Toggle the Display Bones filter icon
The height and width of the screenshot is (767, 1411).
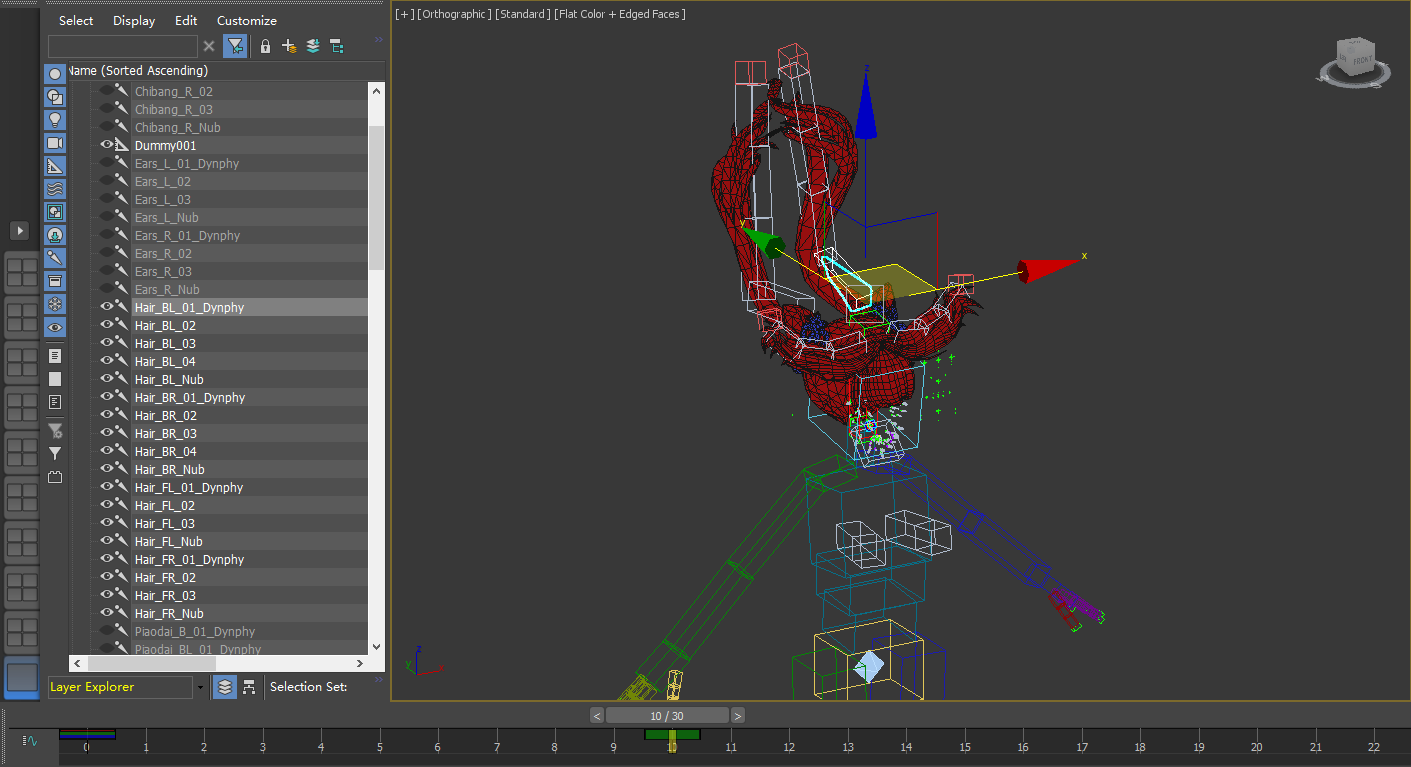click(55, 258)
